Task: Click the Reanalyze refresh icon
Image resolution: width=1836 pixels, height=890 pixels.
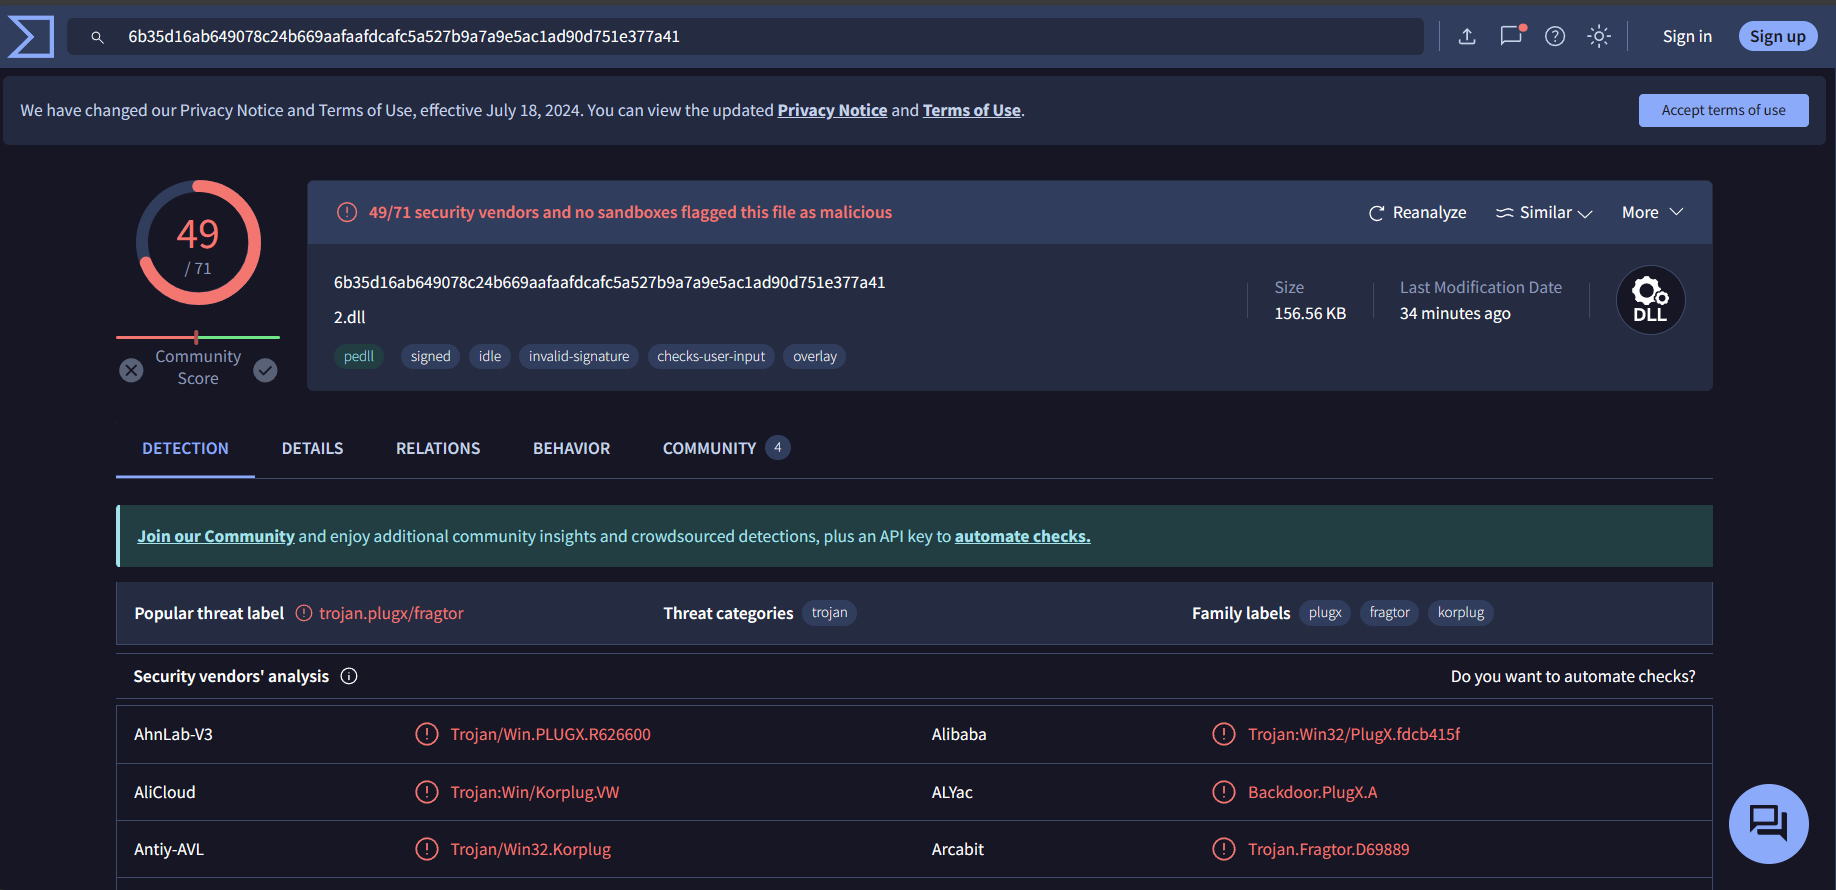Action: (1377, 213)
